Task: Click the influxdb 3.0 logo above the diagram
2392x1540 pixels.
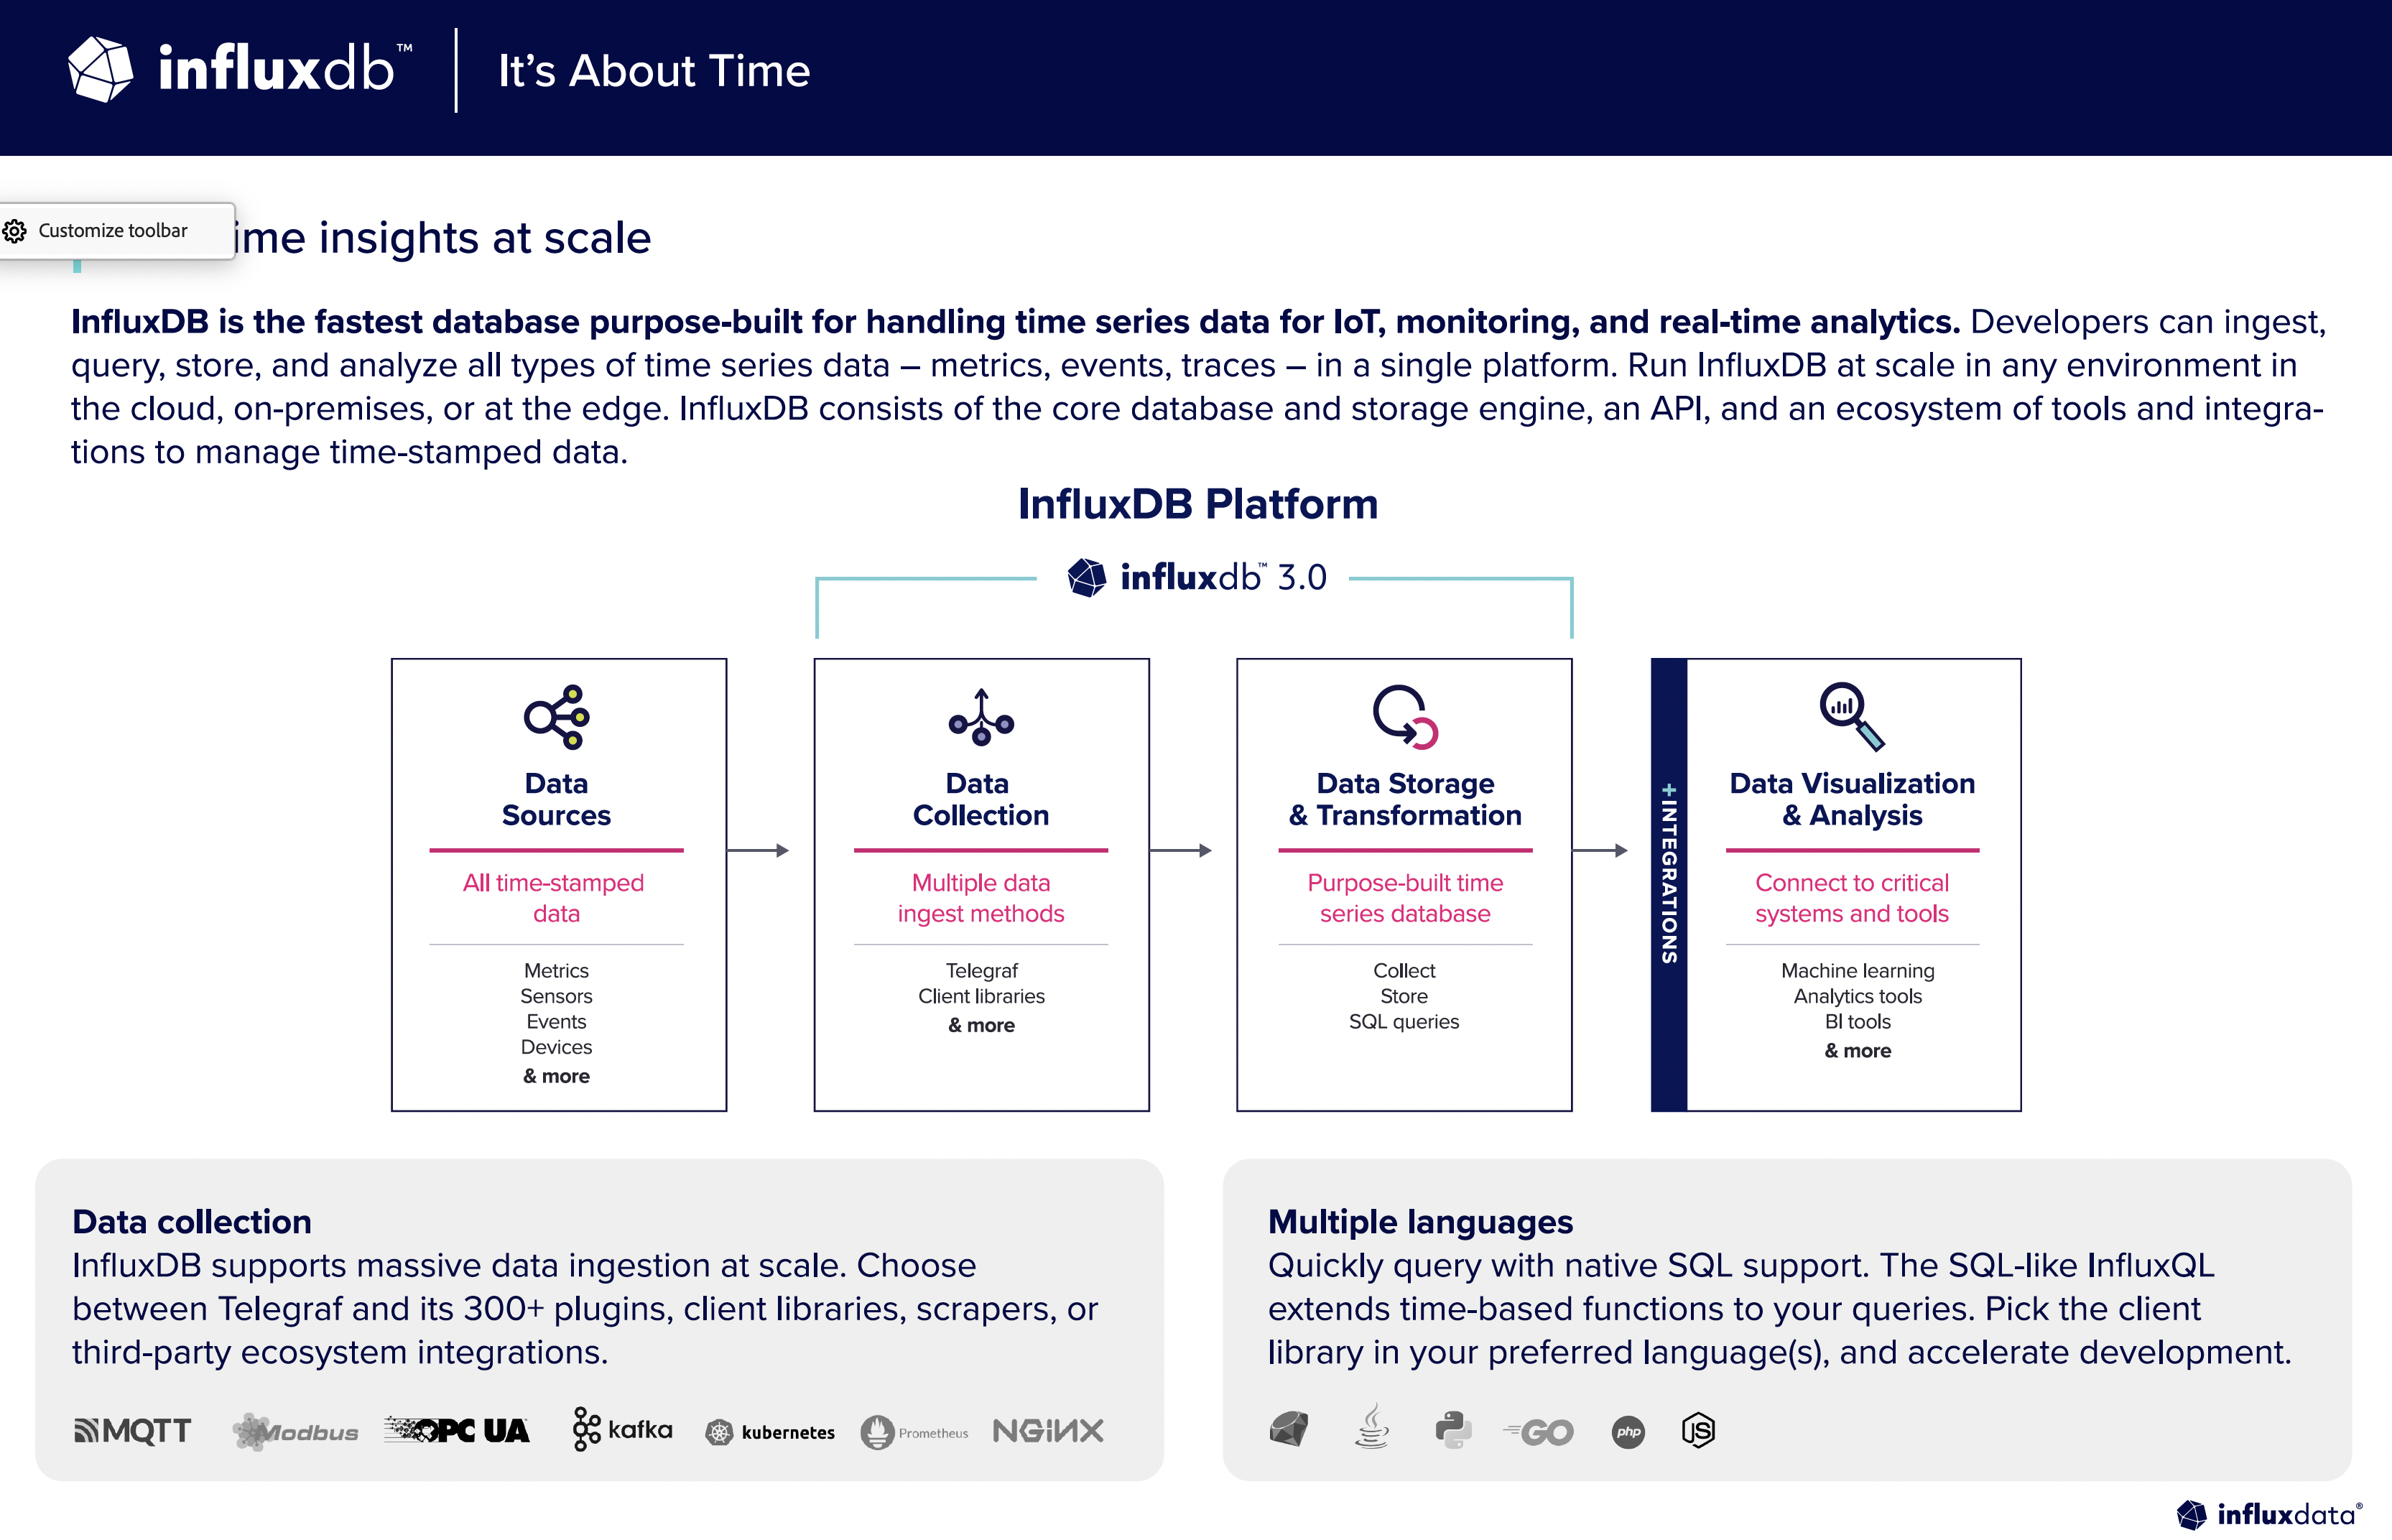Action: tap(1197, 577)
